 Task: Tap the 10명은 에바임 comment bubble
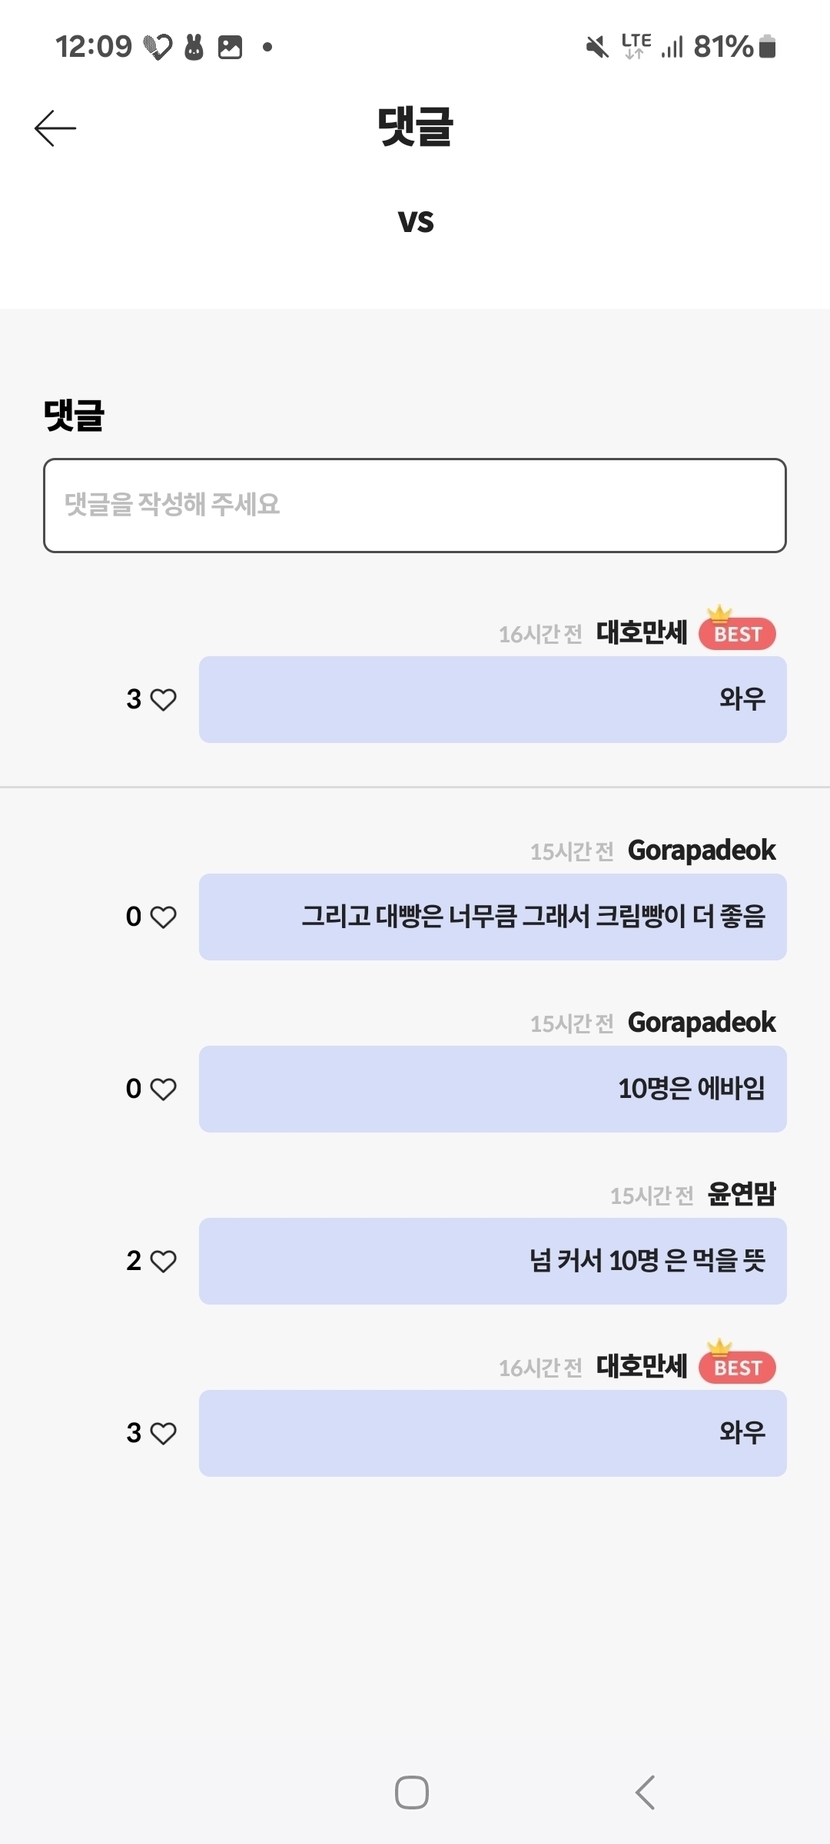(x=493, y=1089)
